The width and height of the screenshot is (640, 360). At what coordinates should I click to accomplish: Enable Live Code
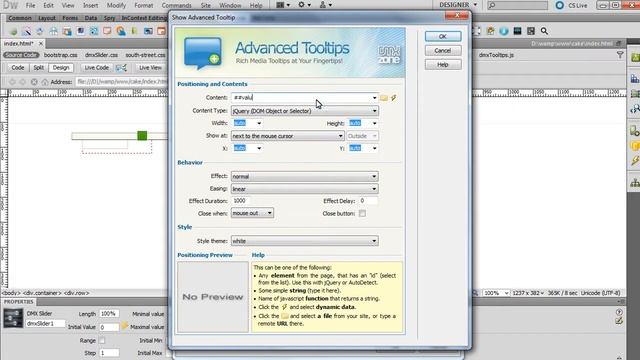pyautogui.click(x=97, y=68)
